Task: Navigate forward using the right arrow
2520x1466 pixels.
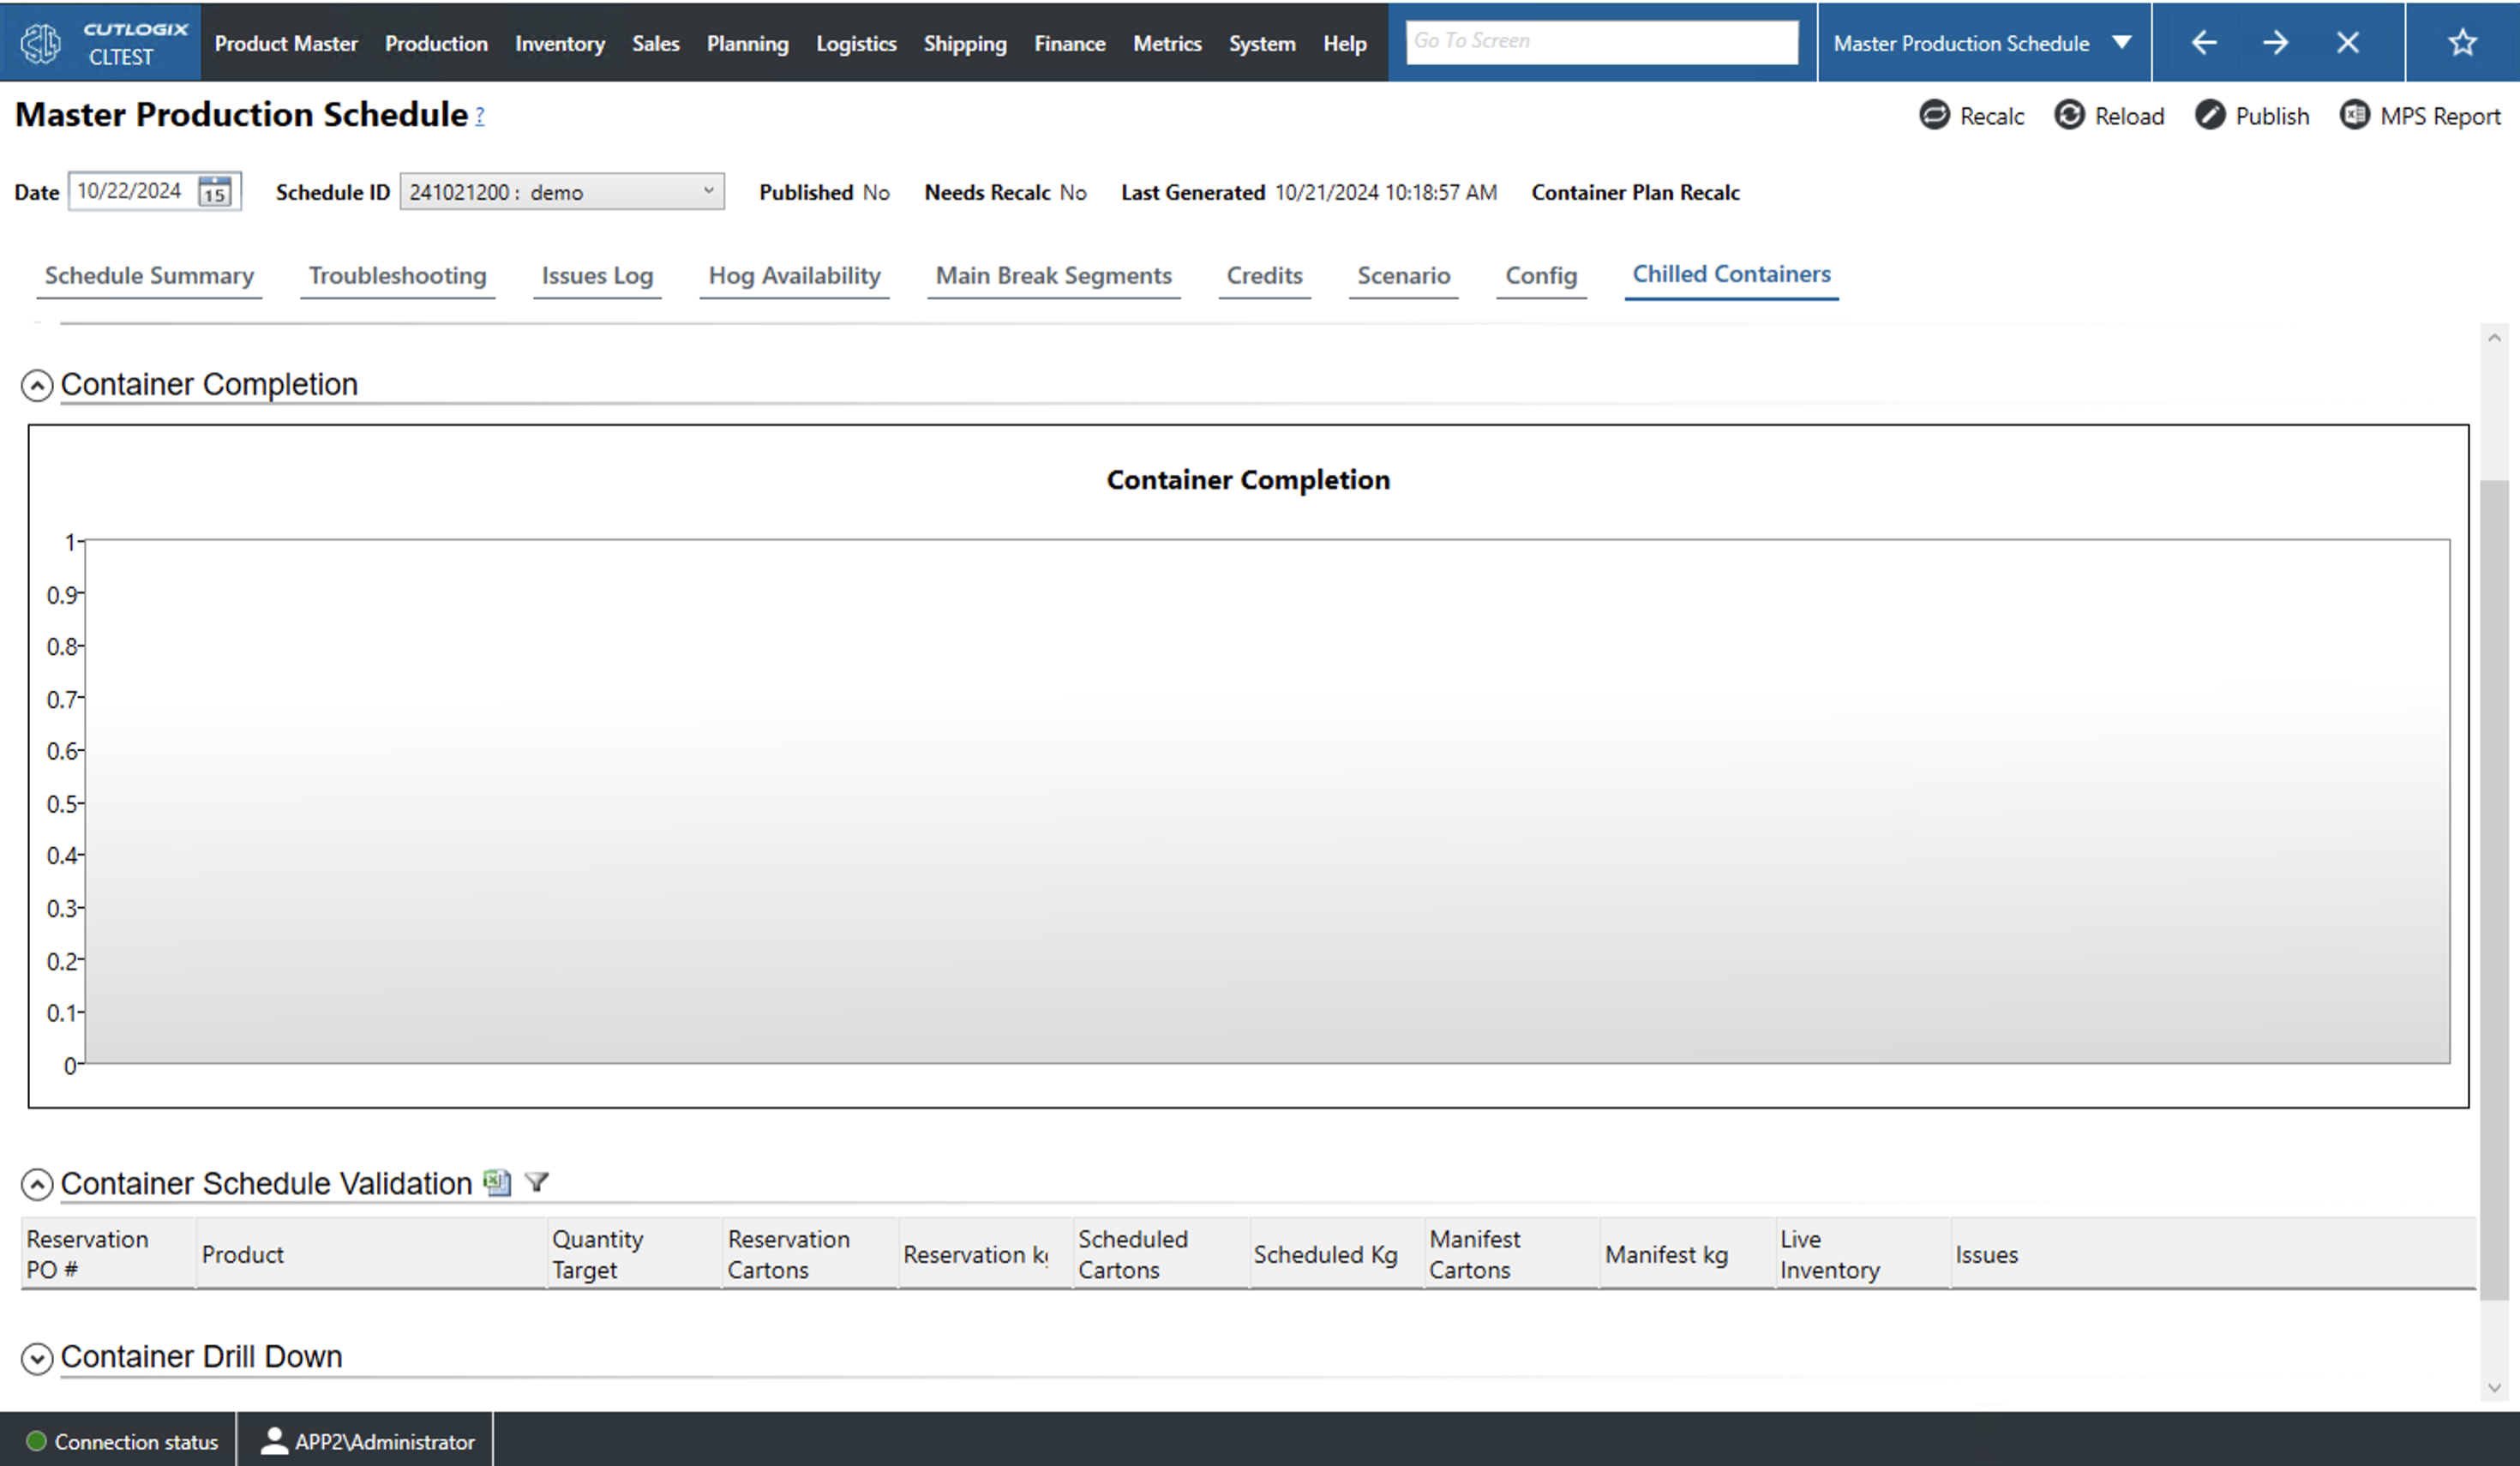Action: tap(2276, 42)
